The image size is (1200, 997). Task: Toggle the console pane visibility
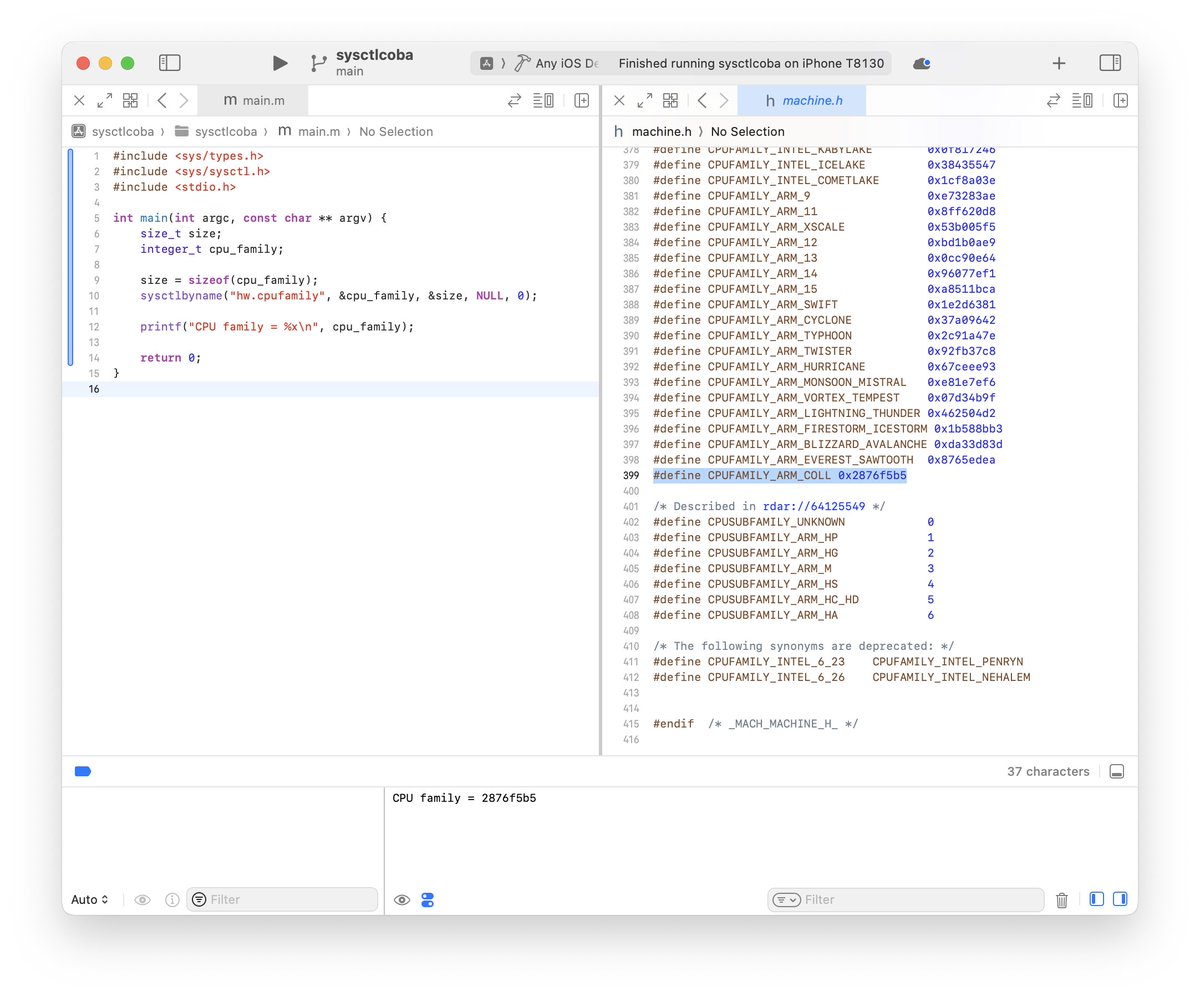(x=1120, y=899)
